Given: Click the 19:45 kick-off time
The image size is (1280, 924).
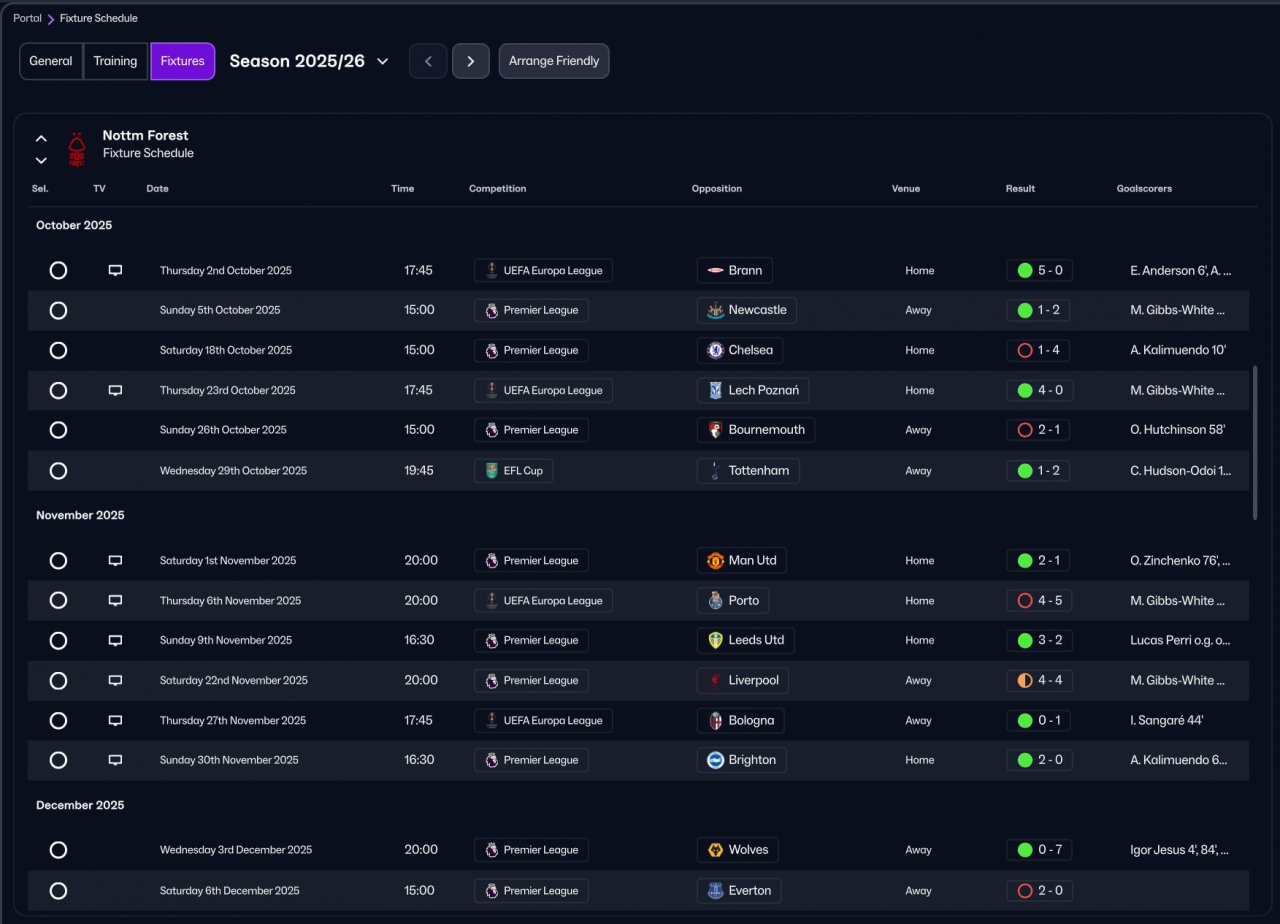Looking at the screenshot, I should pyautogui.click(x=419, y=471).
